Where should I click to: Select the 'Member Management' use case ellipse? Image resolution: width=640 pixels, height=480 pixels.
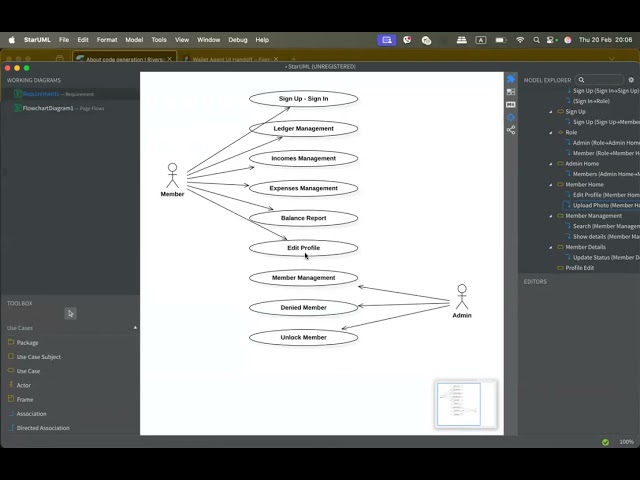(303, 278)
